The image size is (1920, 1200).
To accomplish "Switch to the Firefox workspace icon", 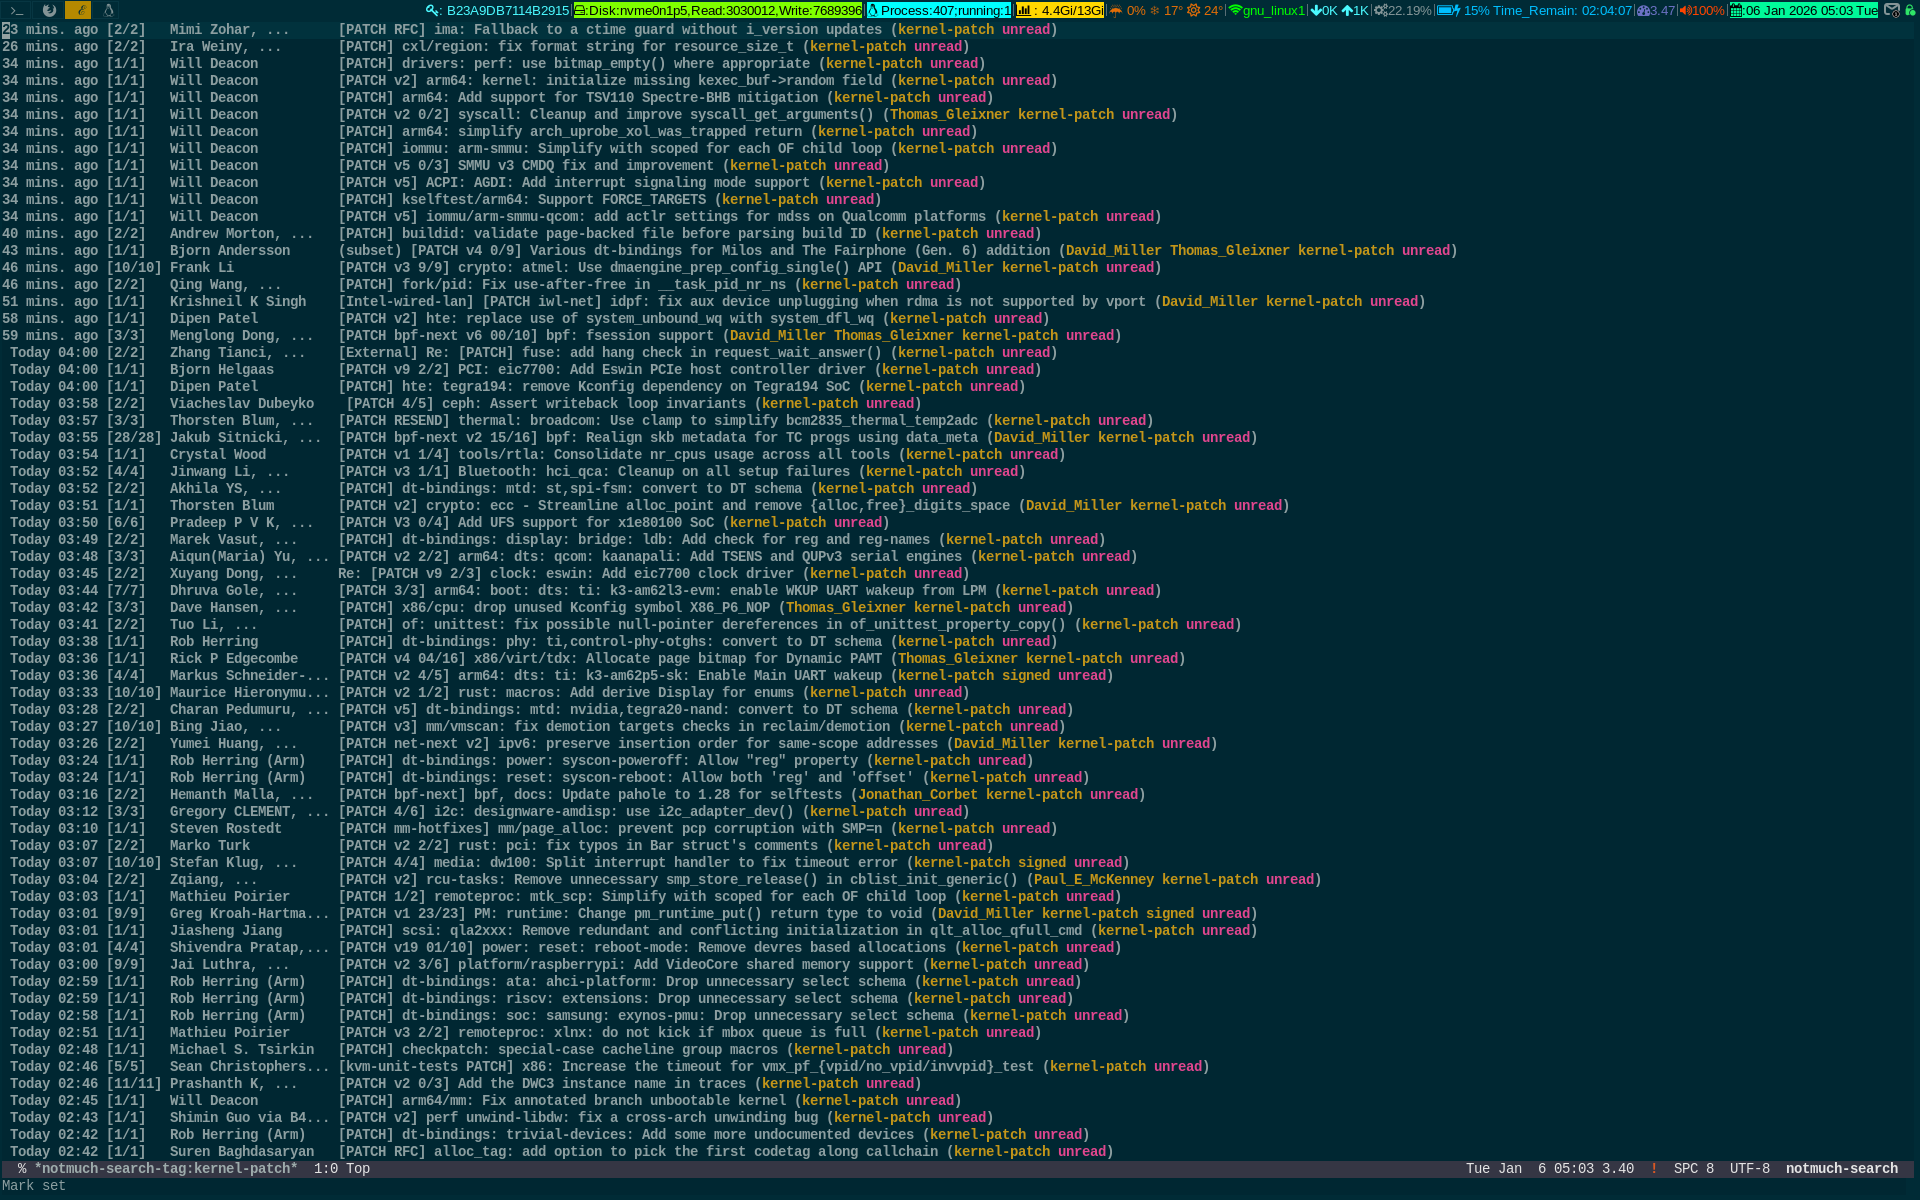I will tap(48, 10).
